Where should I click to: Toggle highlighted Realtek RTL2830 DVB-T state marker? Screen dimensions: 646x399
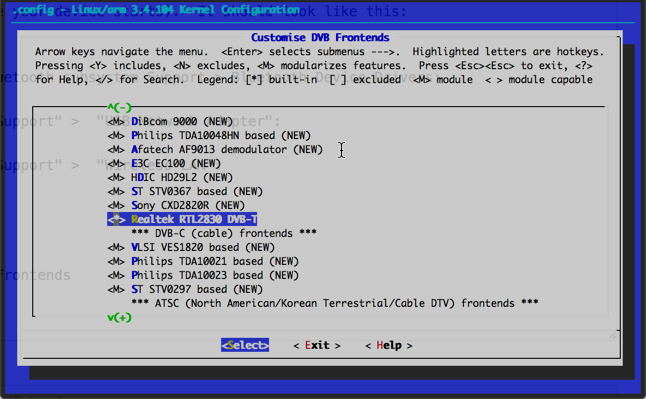(116, 219)
